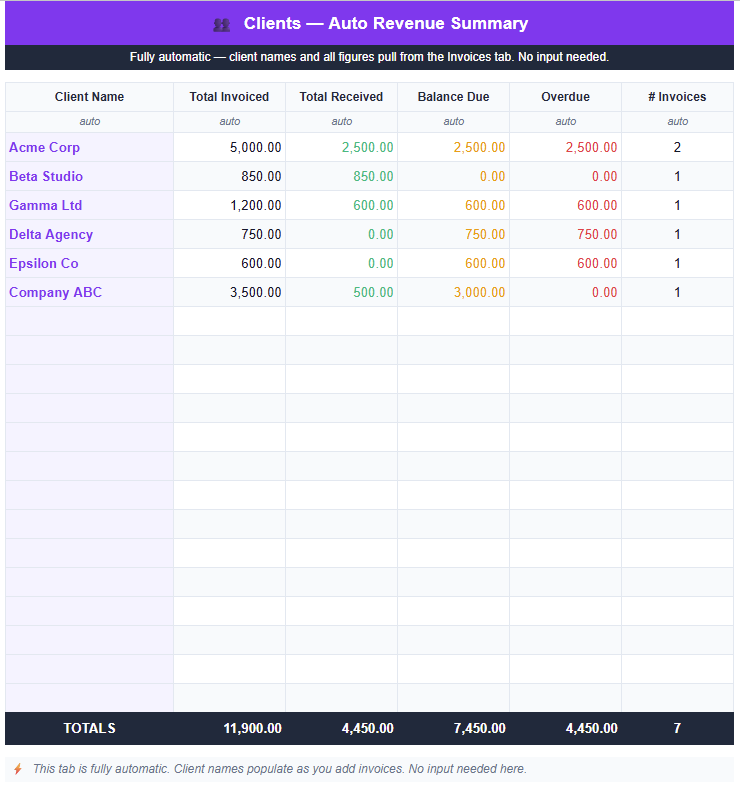The image size is (740, 792).
Task: Select Epsilon Co overdue red 600.00
Action: pyautogui.click(x=598, y=263)
